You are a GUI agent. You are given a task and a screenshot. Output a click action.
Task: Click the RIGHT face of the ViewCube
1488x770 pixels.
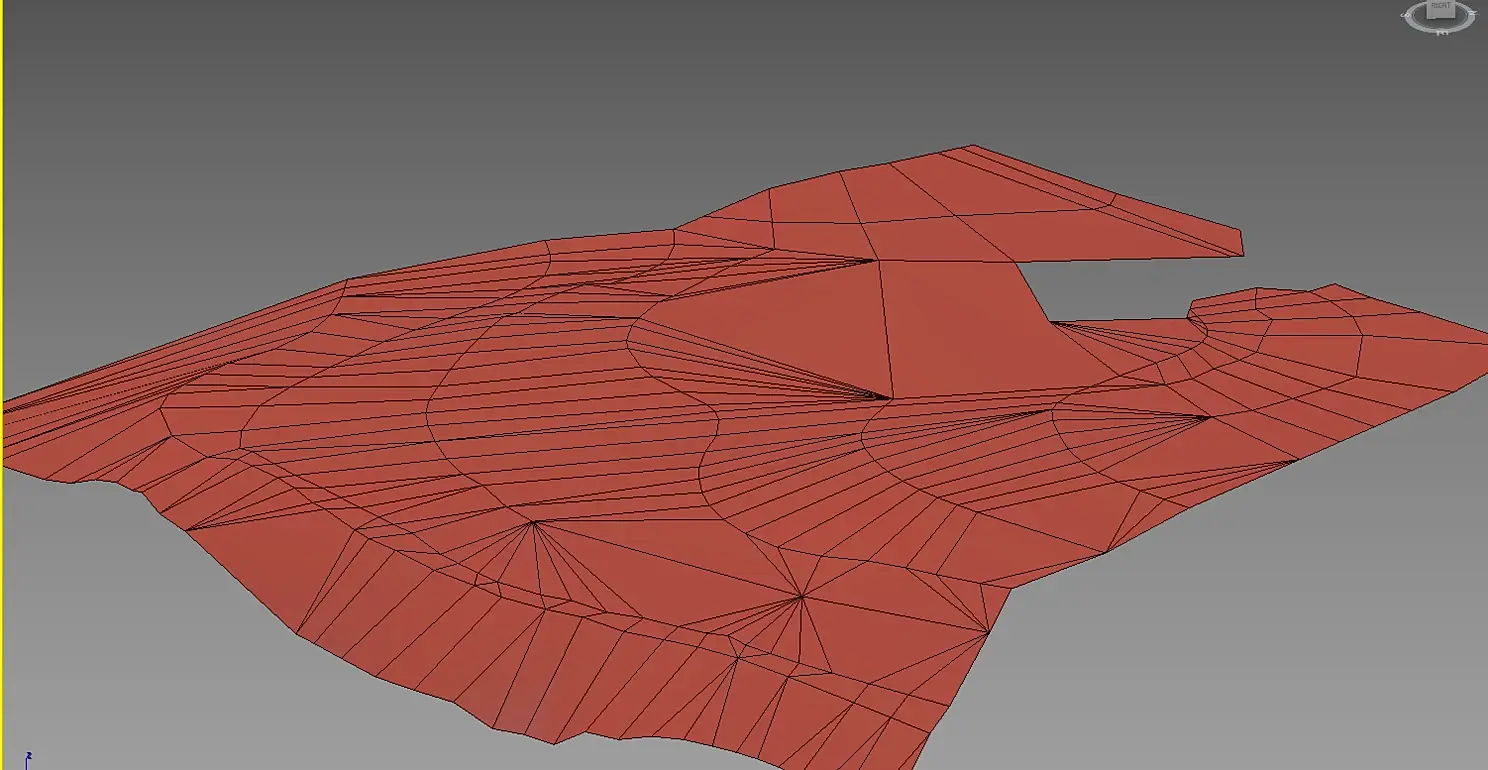(x=1441, y=7)
